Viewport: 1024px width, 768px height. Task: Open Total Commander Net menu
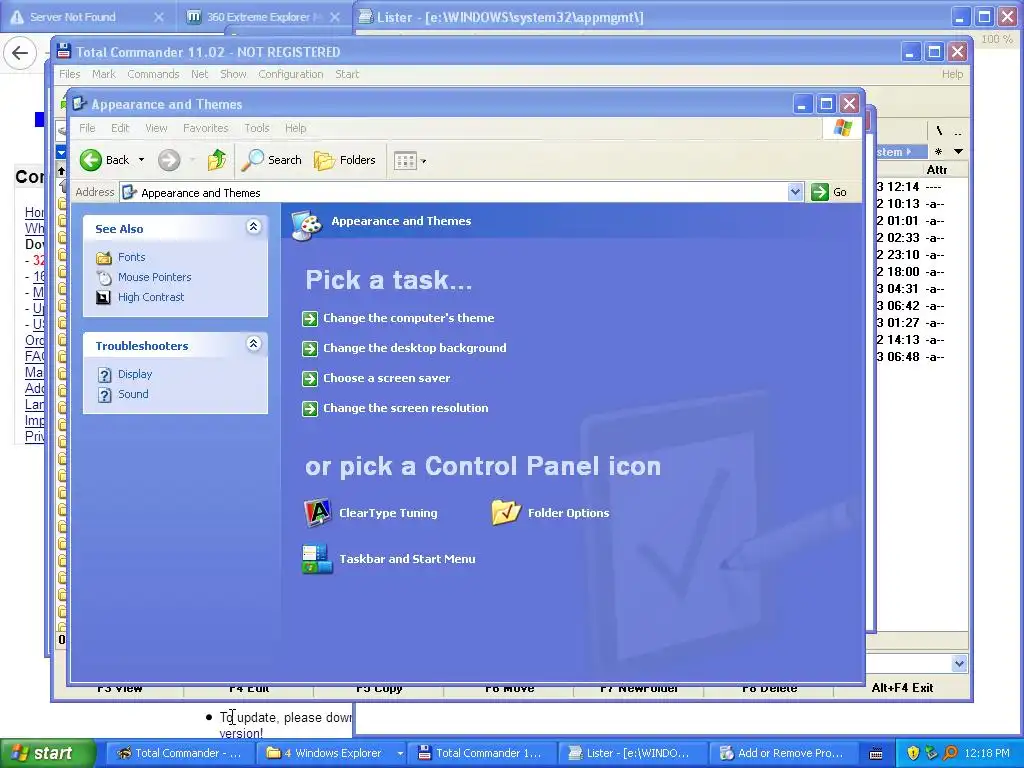coord(199,74)
